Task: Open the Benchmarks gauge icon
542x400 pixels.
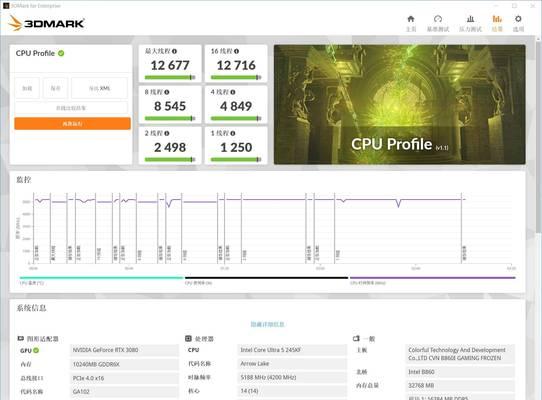Action: click(x=438, y=19)
